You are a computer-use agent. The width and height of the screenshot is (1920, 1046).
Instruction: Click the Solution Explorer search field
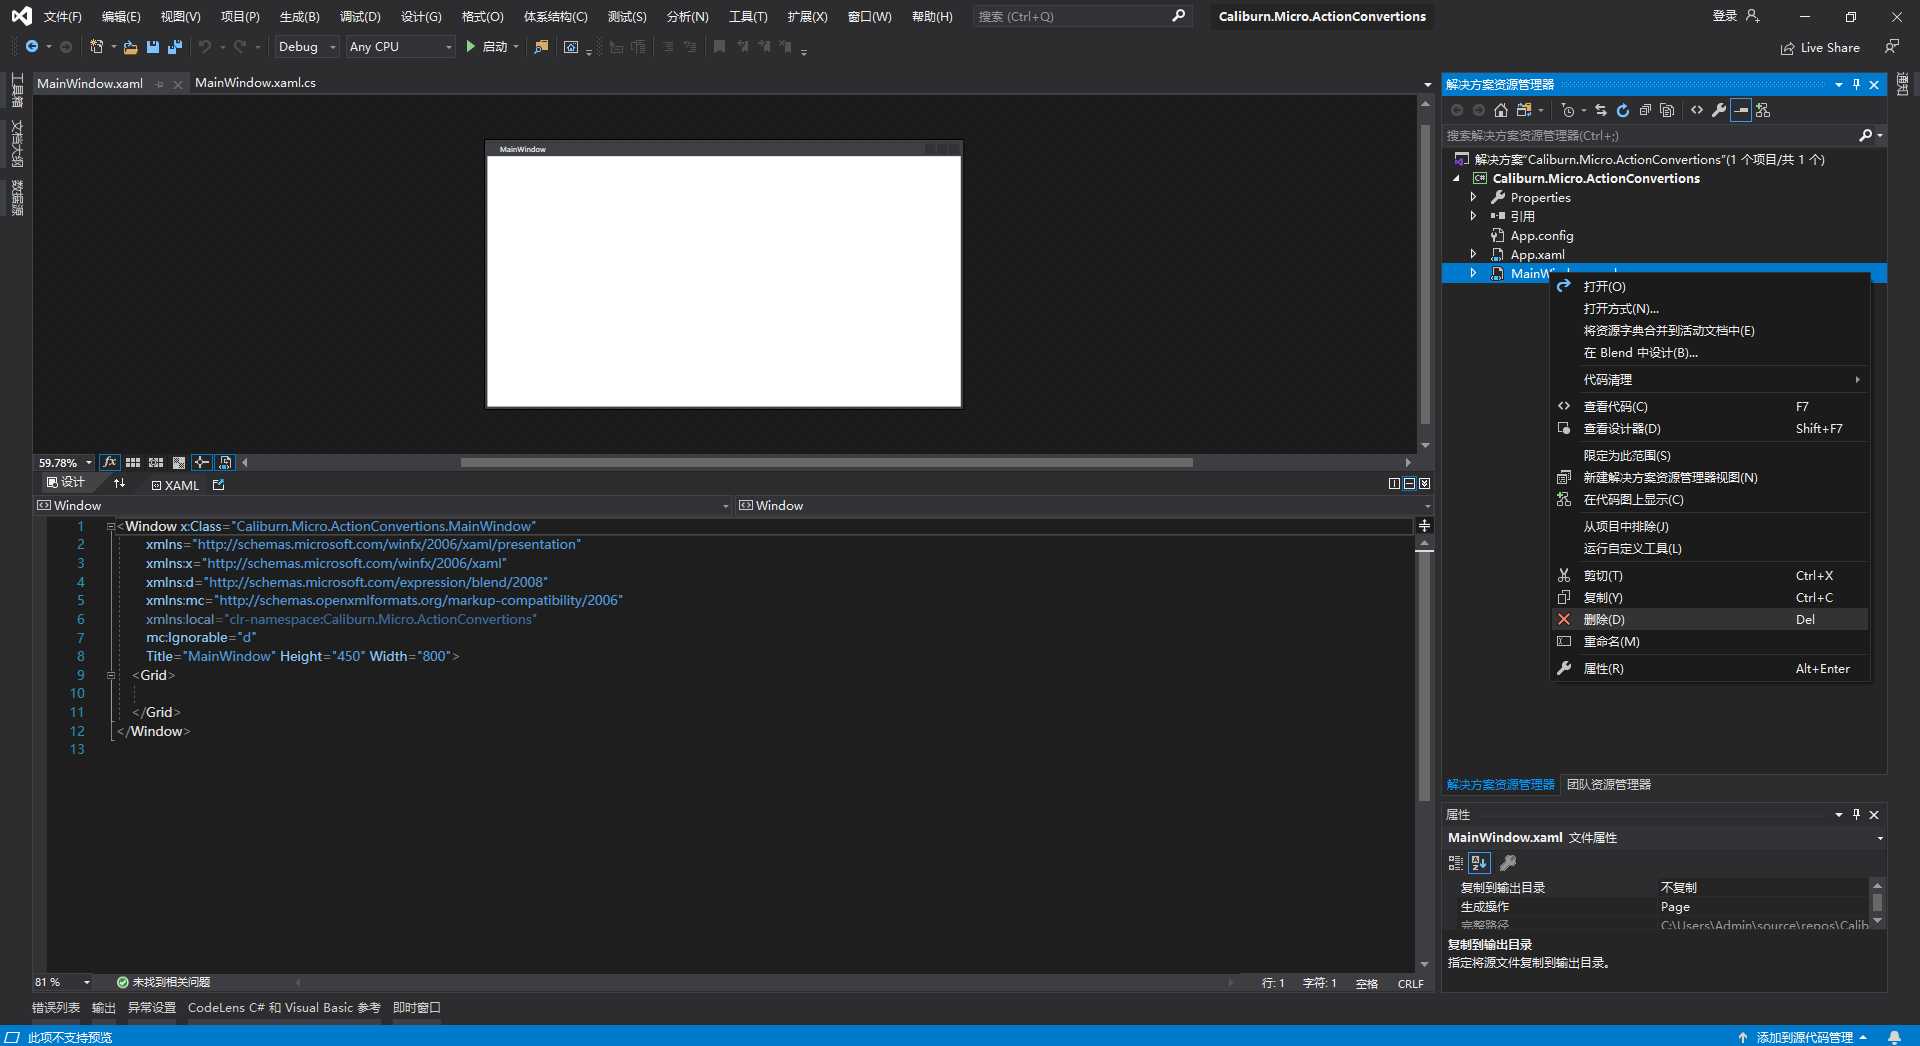1664,135
